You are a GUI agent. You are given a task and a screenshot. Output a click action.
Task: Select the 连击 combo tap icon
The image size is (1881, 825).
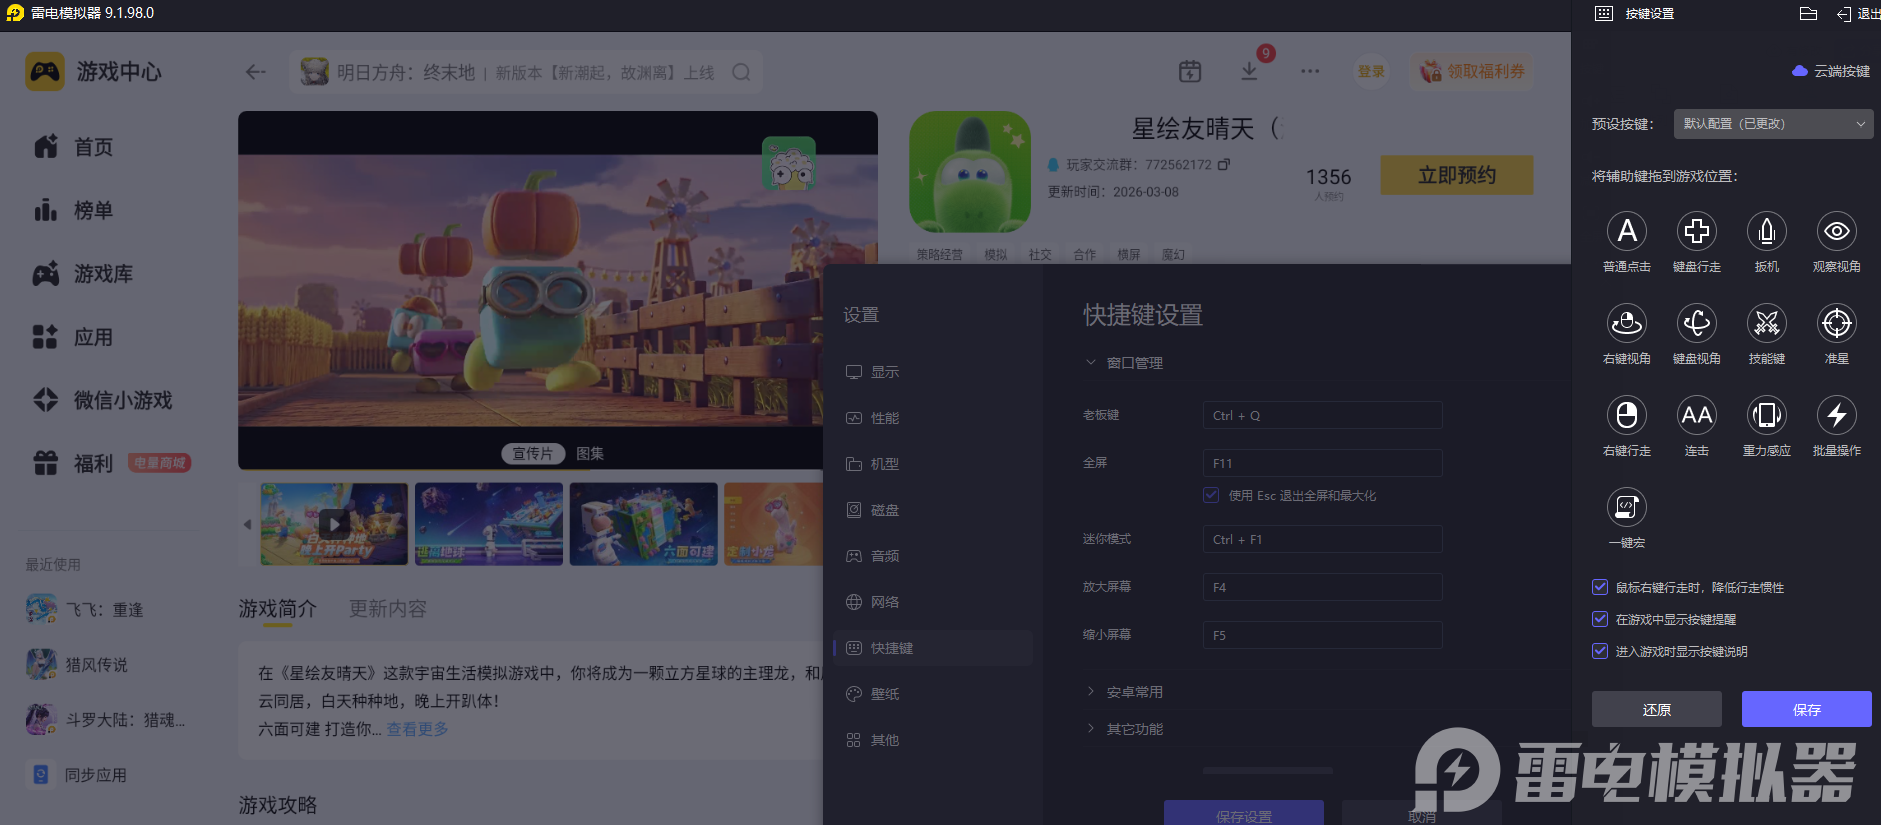(1697, 415)
